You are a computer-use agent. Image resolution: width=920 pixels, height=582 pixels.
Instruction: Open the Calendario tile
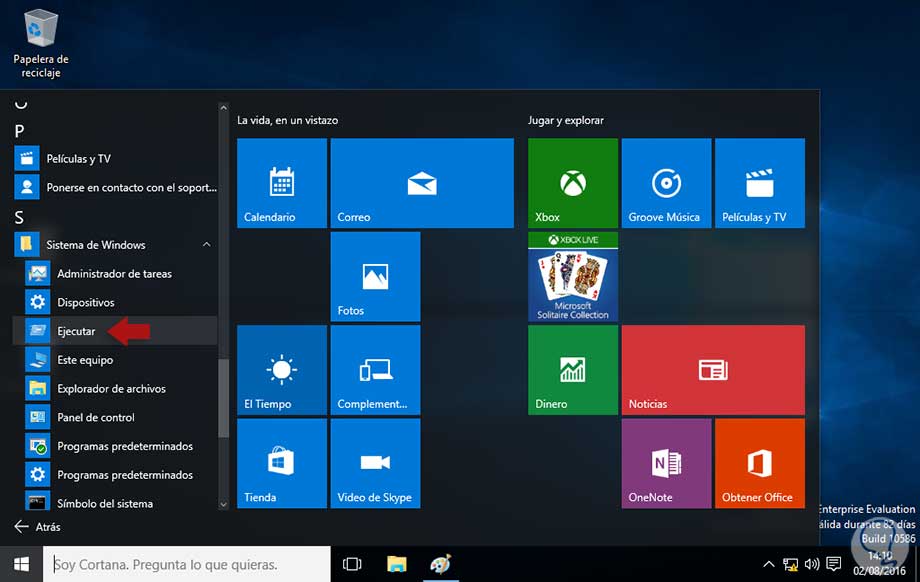click(281, 183)
